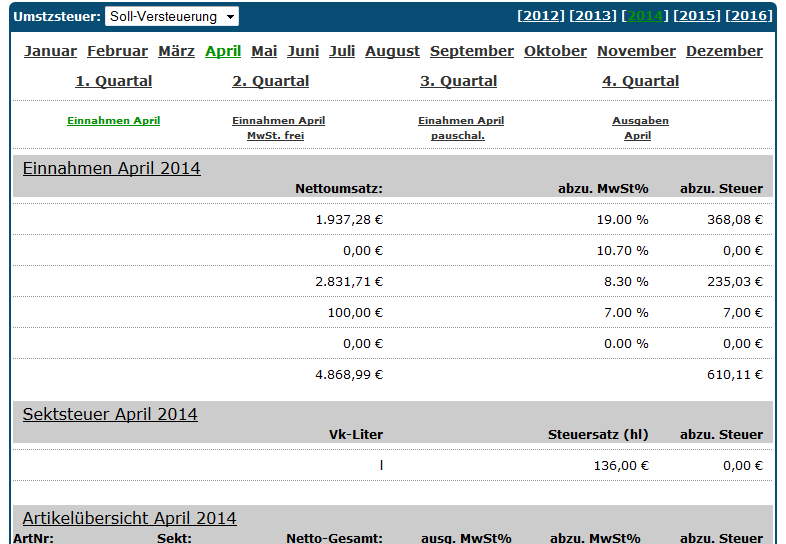Switch to März month
The width and height of the screenshot is (786, 544).
176,51
